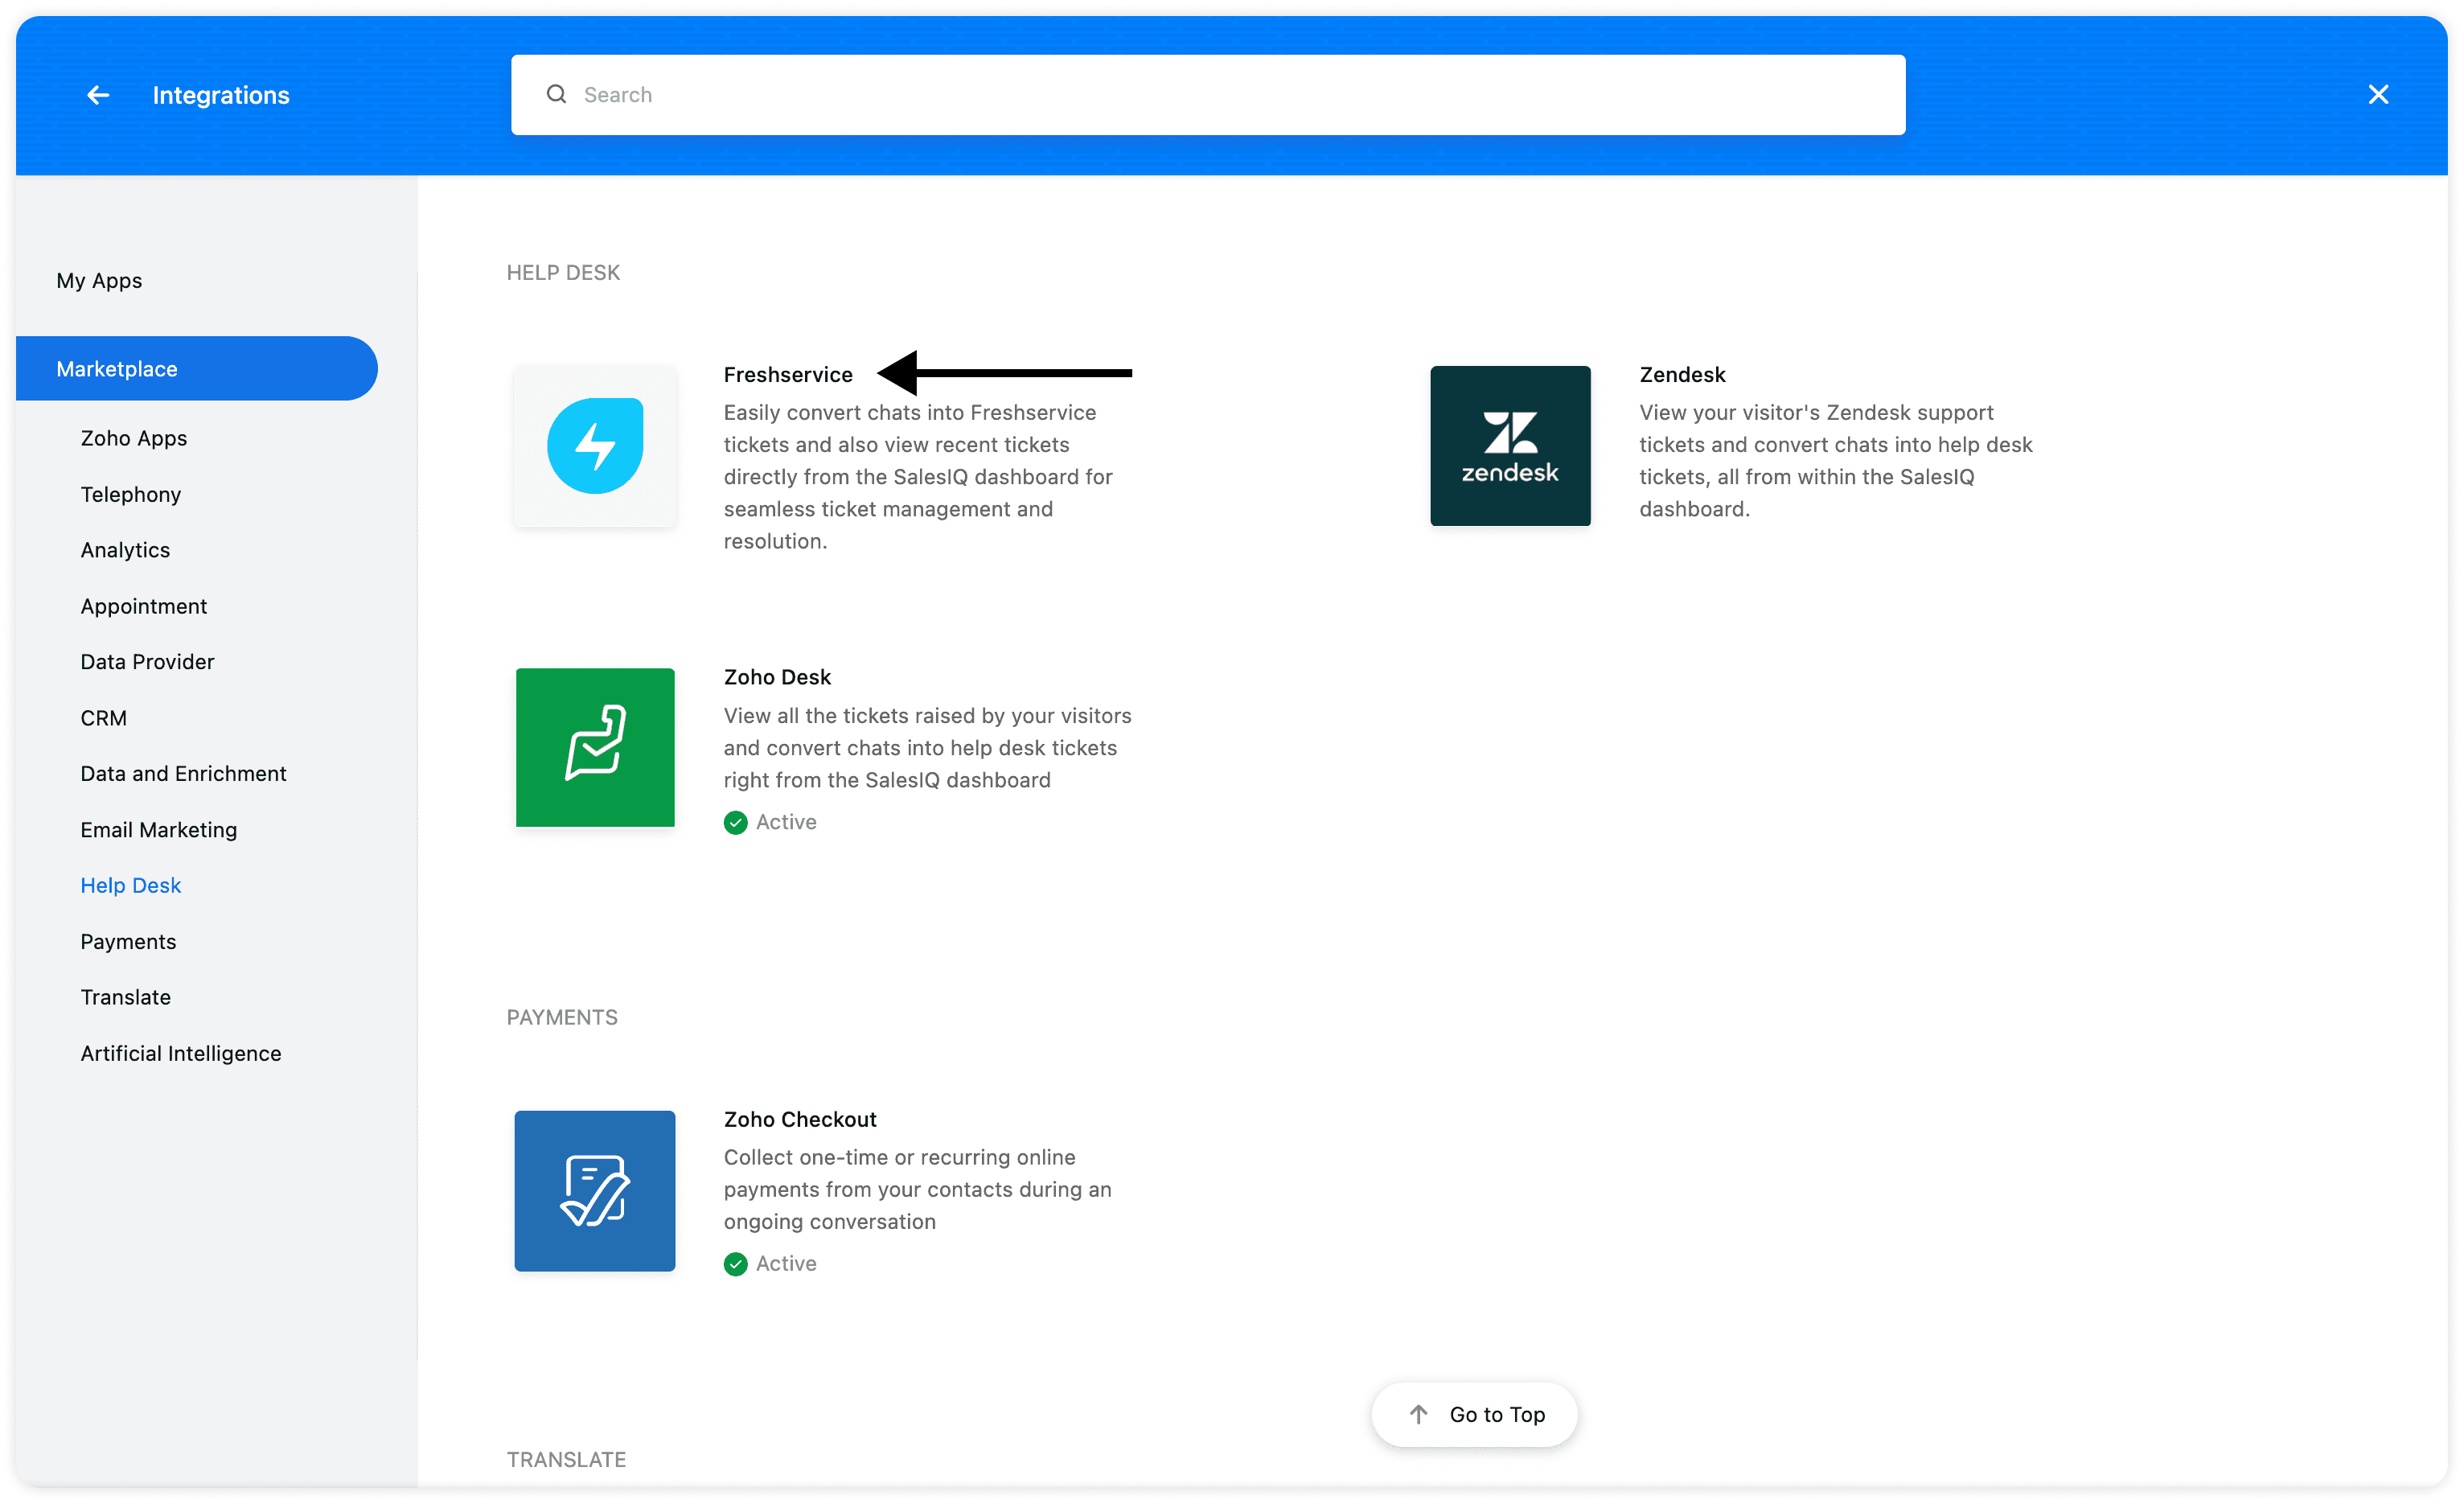2464x1504 pixels.
Task: Open the My Apps section
Action: (x=99, y=281)
